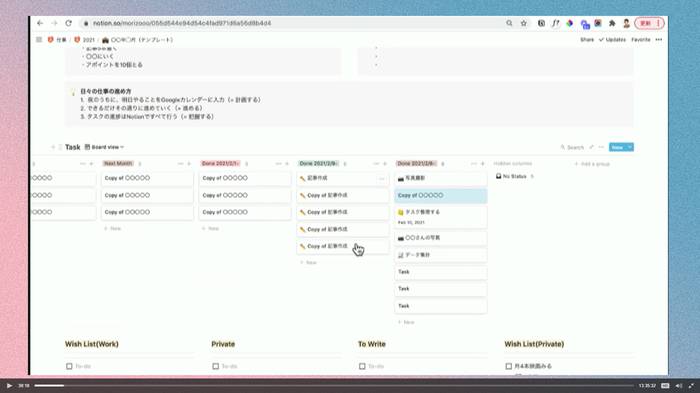Open the Board view dropdown
Image resolution: width=700 pixels, height=393 pixels.
click(104, 147)
